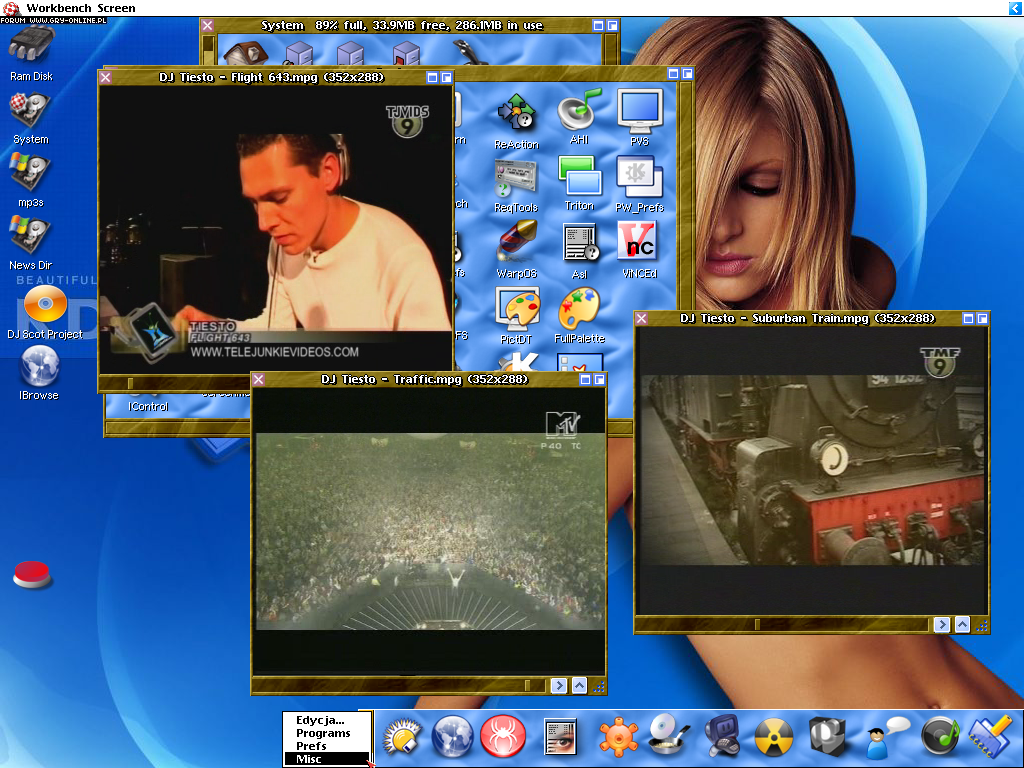
Task: Click the 'Workbench Screen' title text
Action: 81,8
